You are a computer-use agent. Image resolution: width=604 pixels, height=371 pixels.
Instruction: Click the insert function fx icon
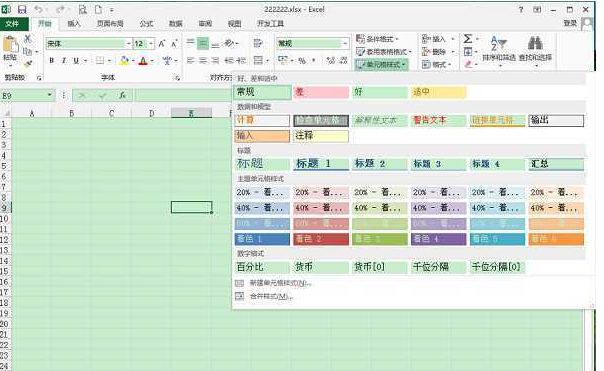pos(122,95)
